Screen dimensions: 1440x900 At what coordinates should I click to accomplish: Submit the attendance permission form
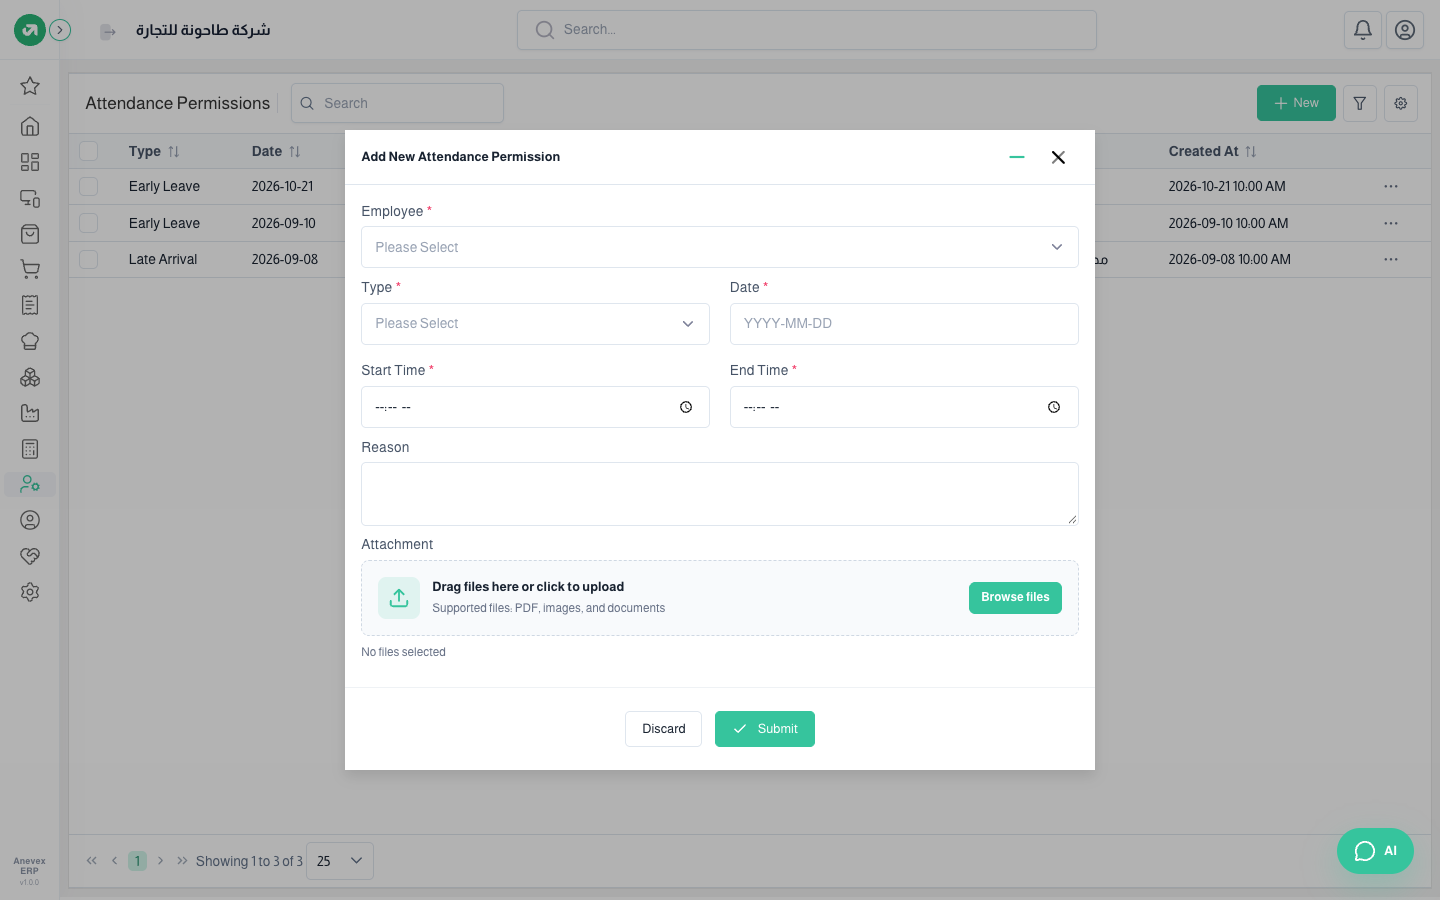tap(765, 729)
